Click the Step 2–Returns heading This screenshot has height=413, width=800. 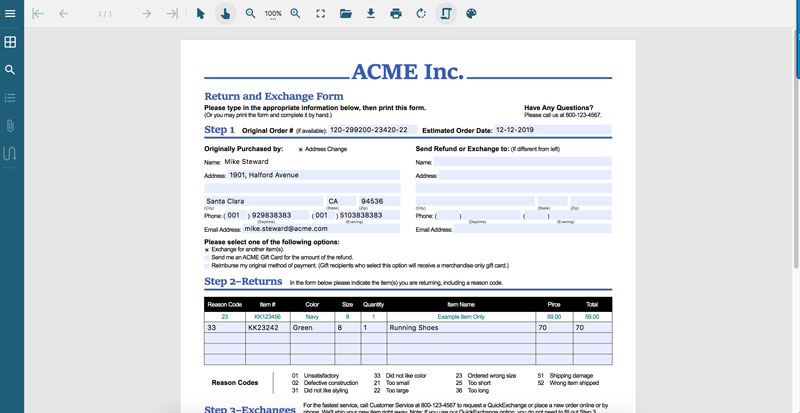point(243,281)
